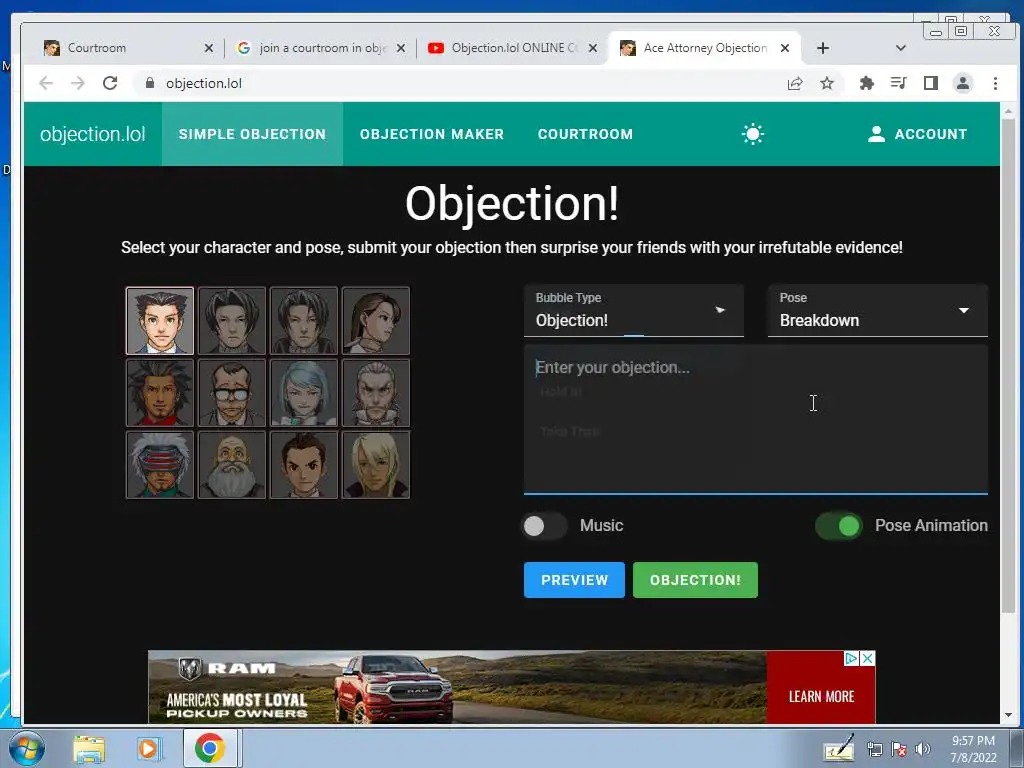Click the browser reload icon
Image resolution: width=1024 pixels, height=768 pixels.
(x=110, y=83)
